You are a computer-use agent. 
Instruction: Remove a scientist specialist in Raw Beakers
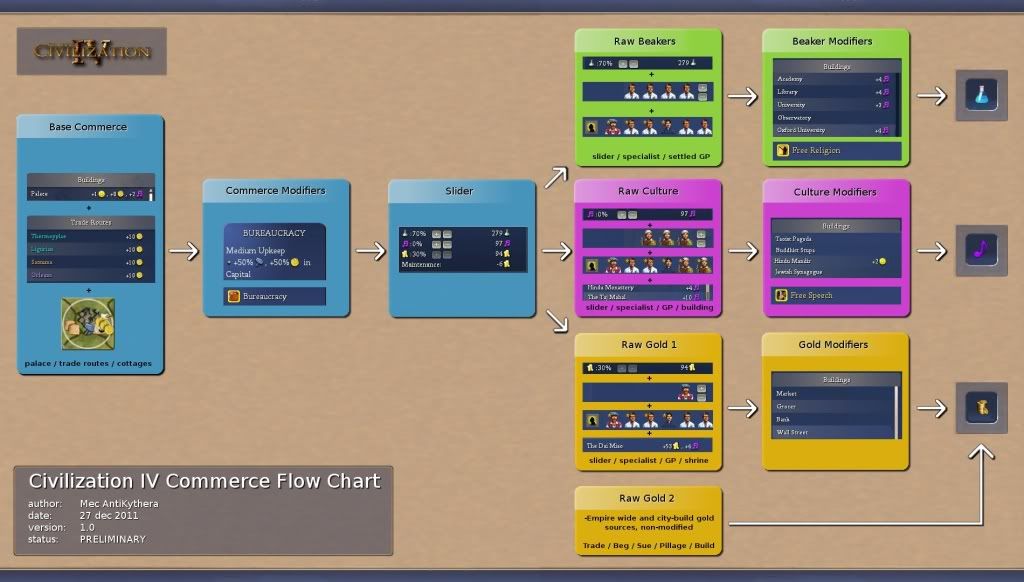tap(703, 97)
